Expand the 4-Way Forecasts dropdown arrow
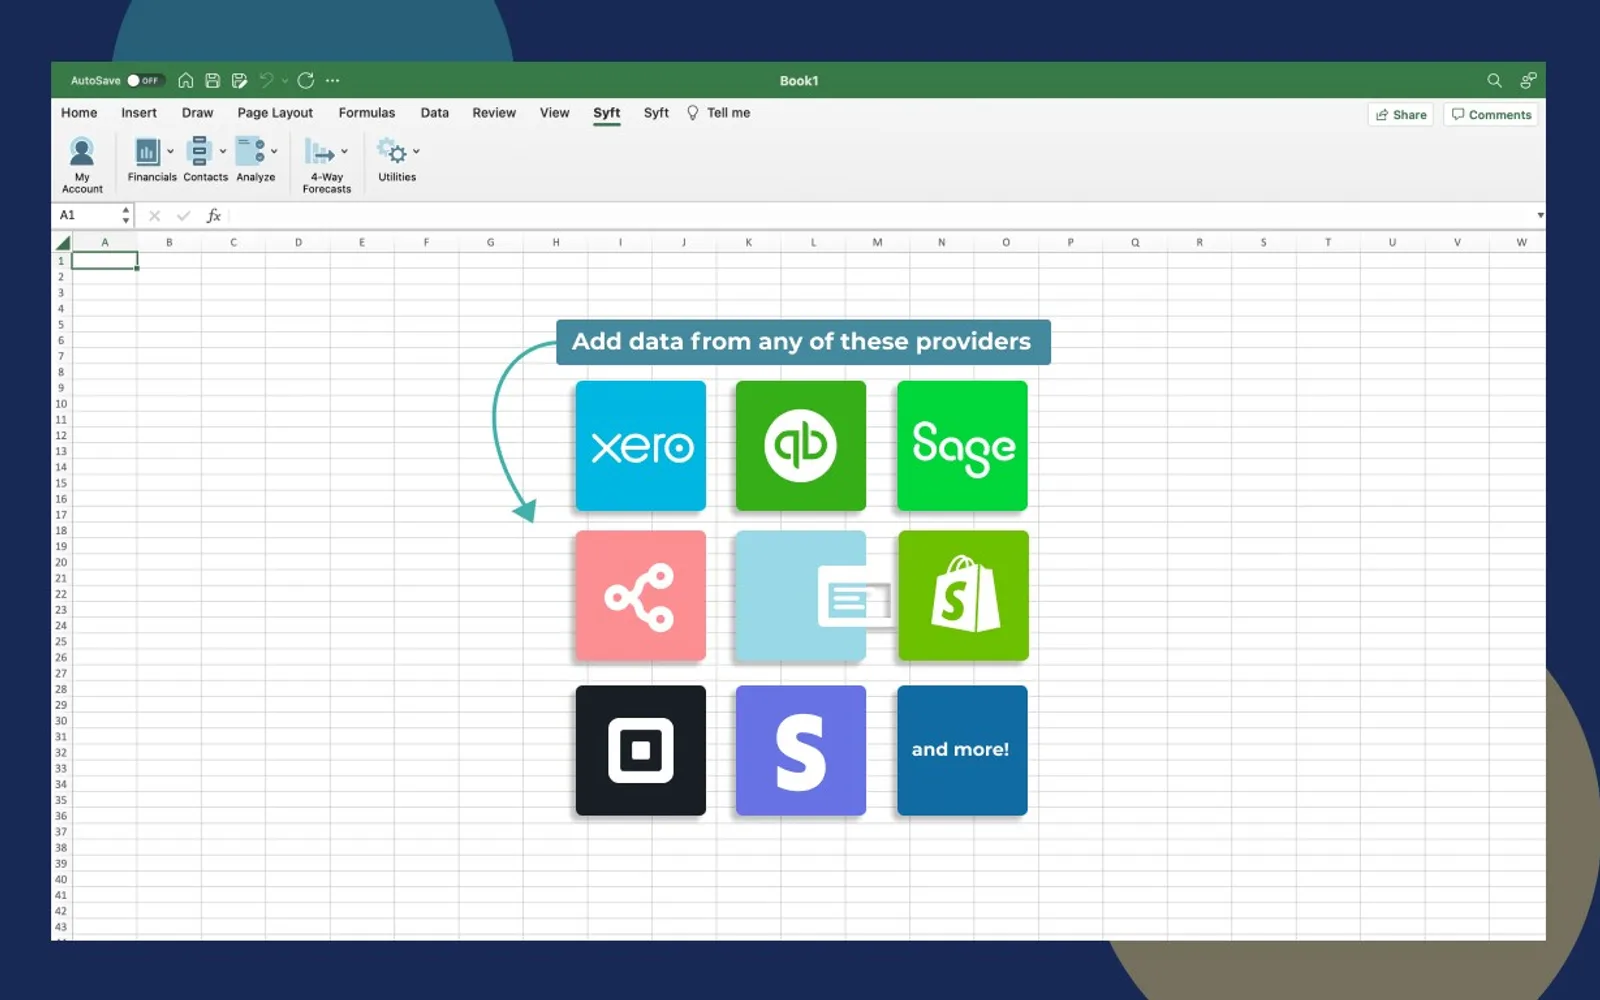The height and width of the screenshot is (1000, 1600). pos(344,152)
